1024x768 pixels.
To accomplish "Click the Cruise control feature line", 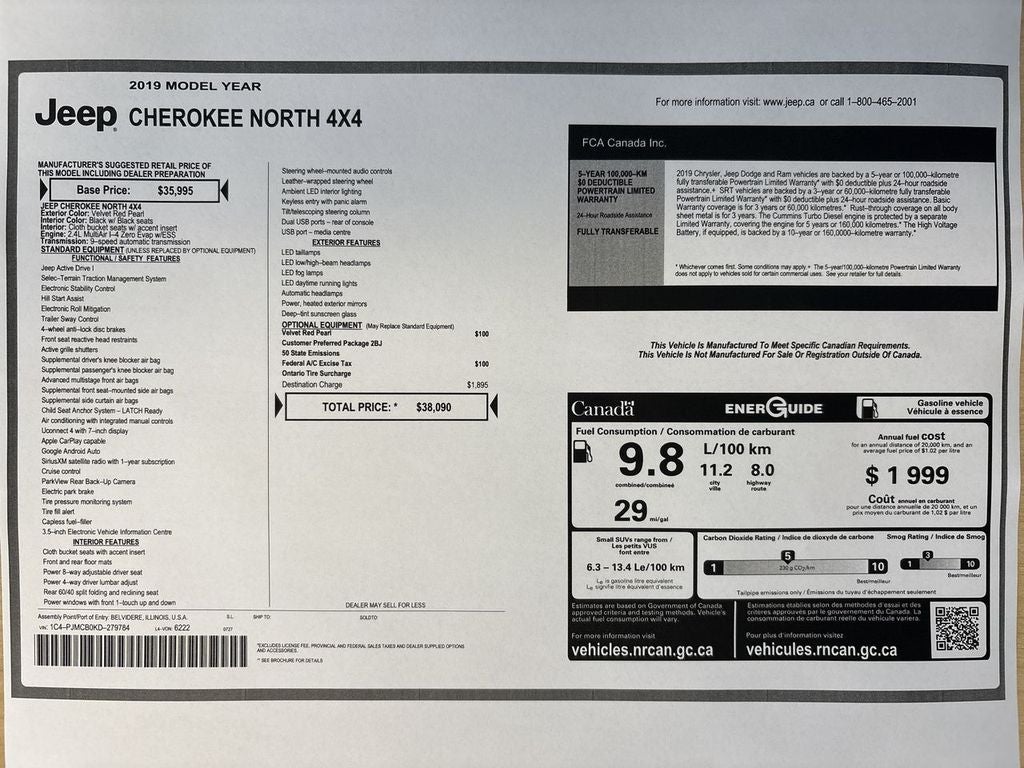I will click(61, 472).
